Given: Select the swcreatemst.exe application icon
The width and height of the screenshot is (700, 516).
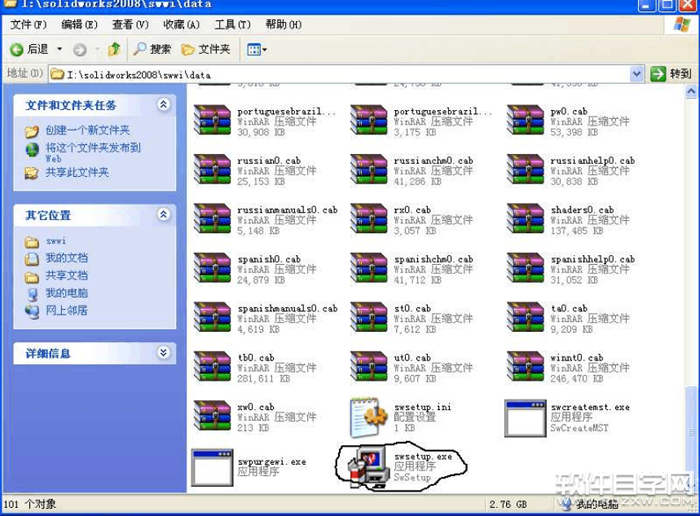Looking at the screenshot, I should 525,418.
